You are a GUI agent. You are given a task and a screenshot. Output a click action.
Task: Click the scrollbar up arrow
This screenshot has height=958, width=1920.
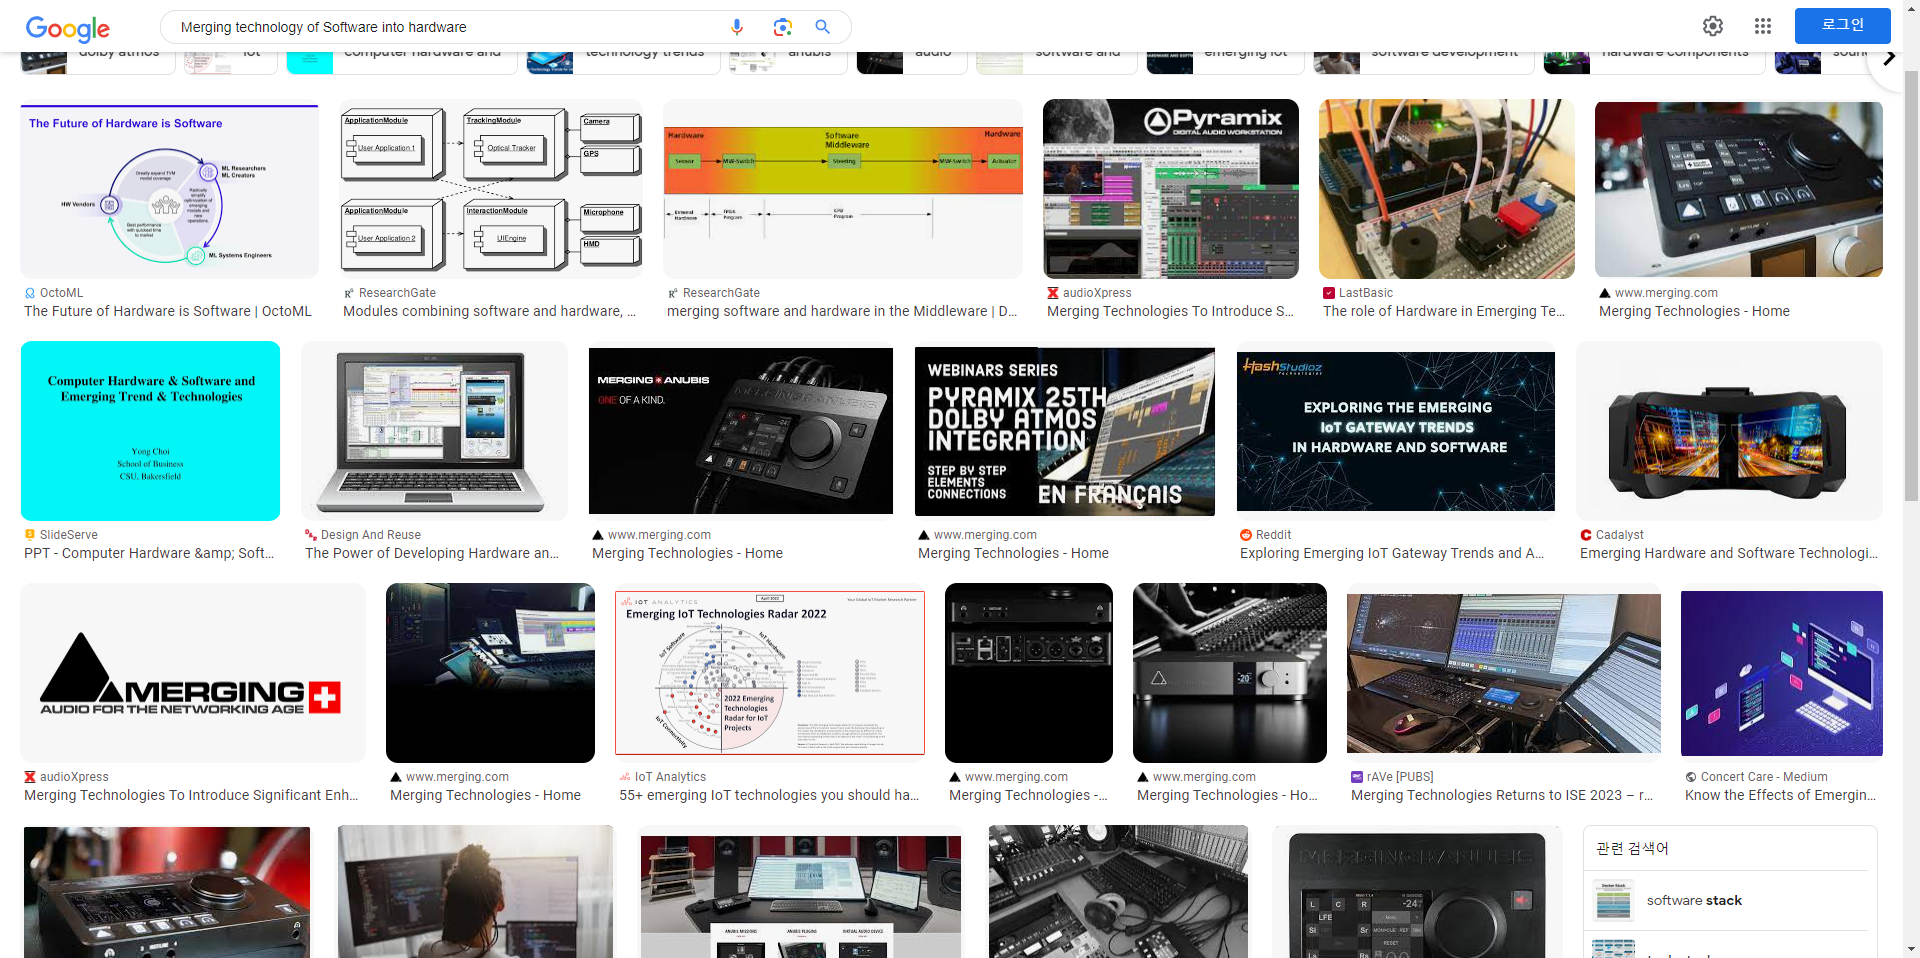[1911, 8]
